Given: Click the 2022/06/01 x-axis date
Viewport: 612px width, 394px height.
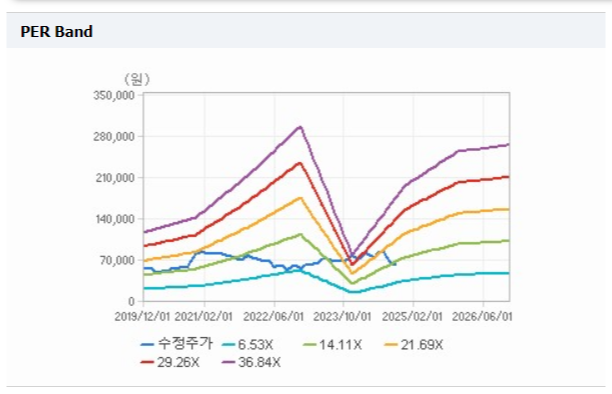Looking at the screenshot, I should coord(274,316).
